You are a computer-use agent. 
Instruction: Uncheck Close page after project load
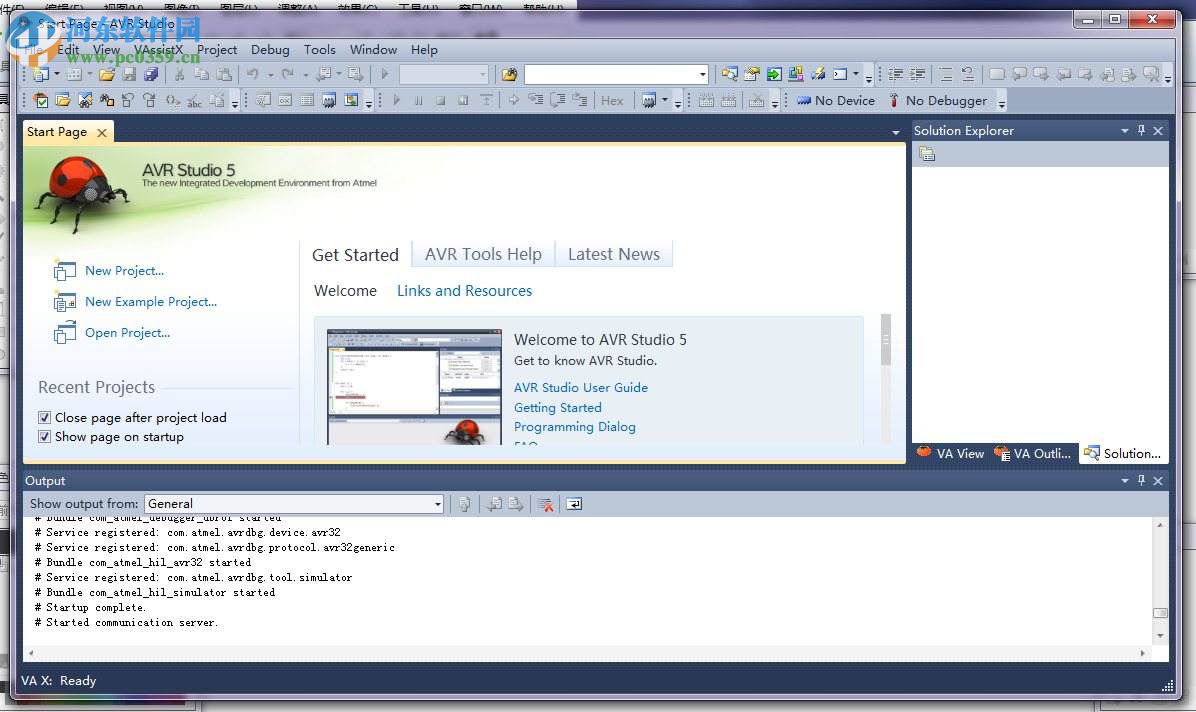(x=44, y=418)
